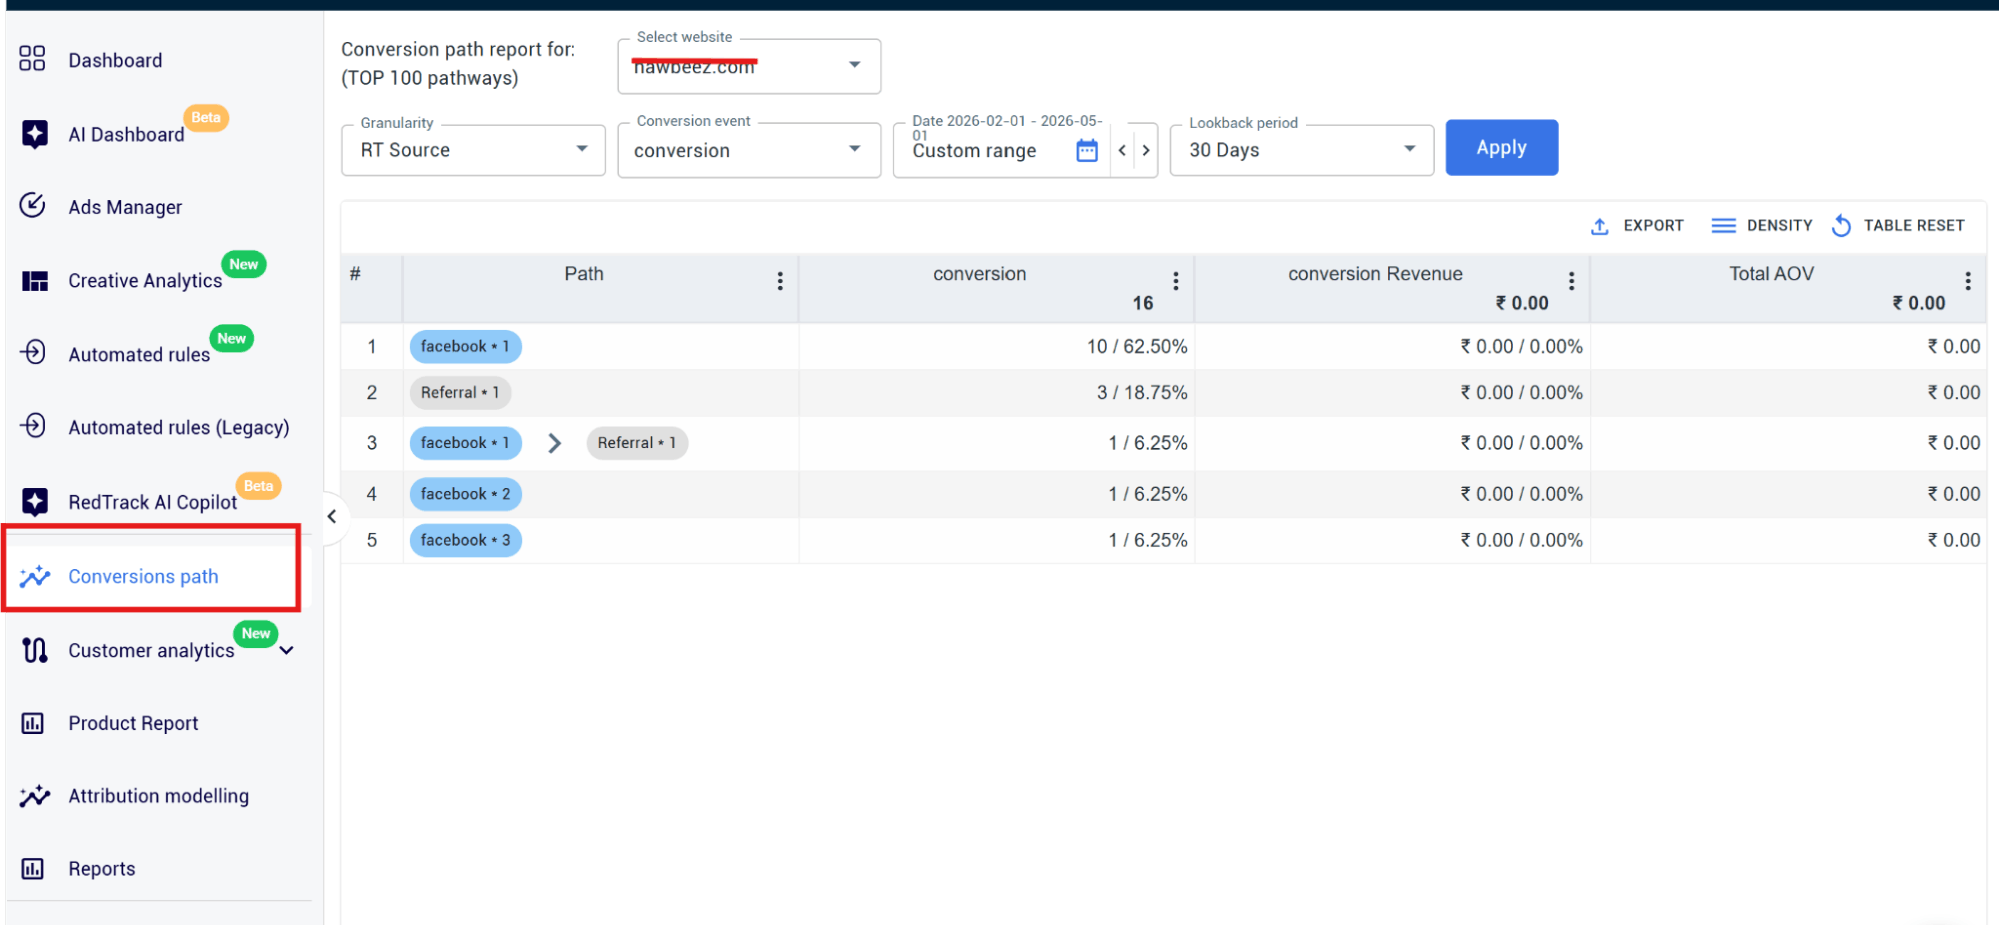
Task: Click the calendar icon in date field
Action: (1086, 151)
